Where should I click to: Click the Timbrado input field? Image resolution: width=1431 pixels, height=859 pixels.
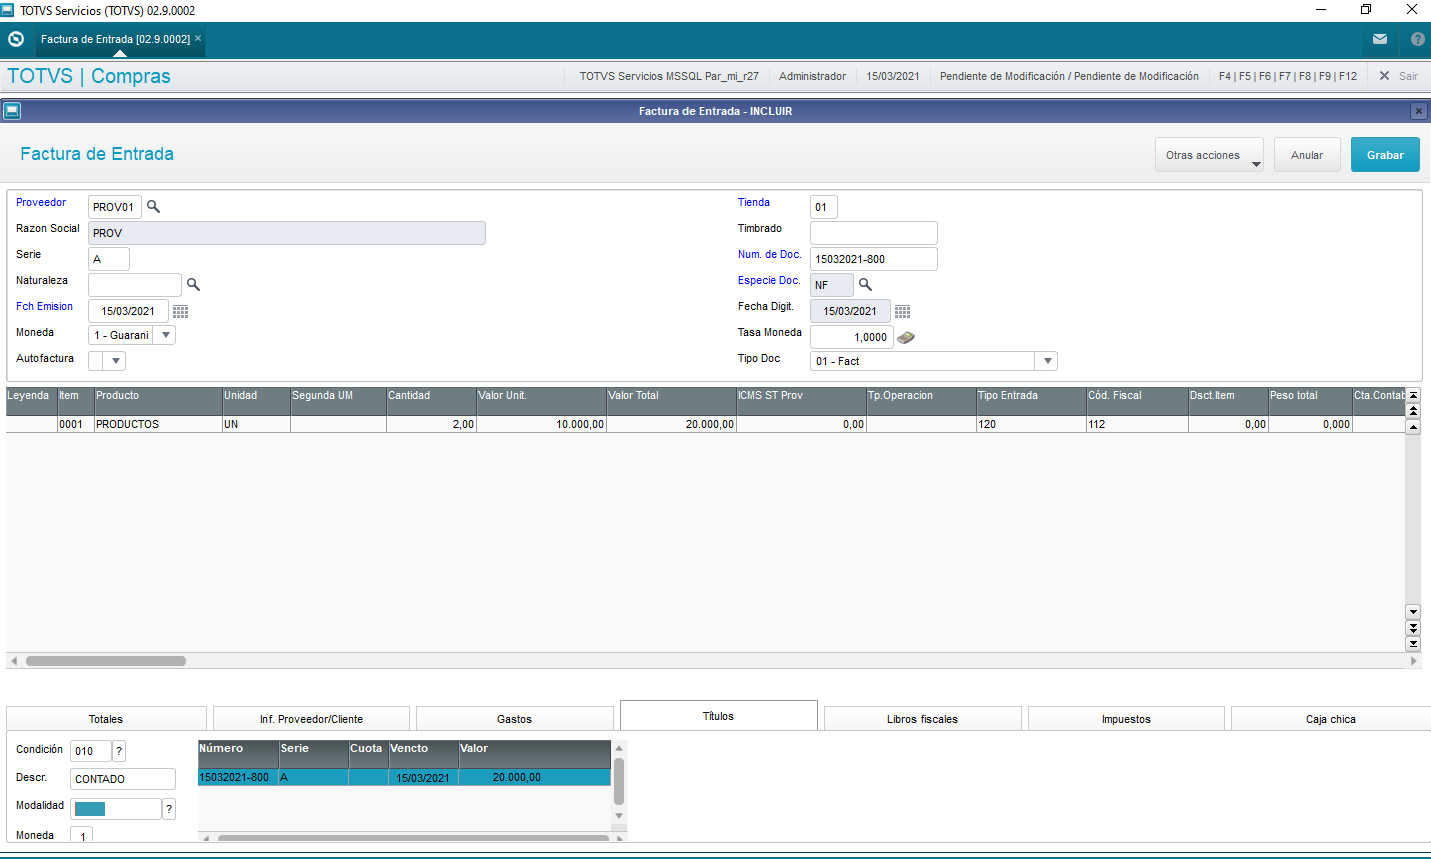[874, 233]
